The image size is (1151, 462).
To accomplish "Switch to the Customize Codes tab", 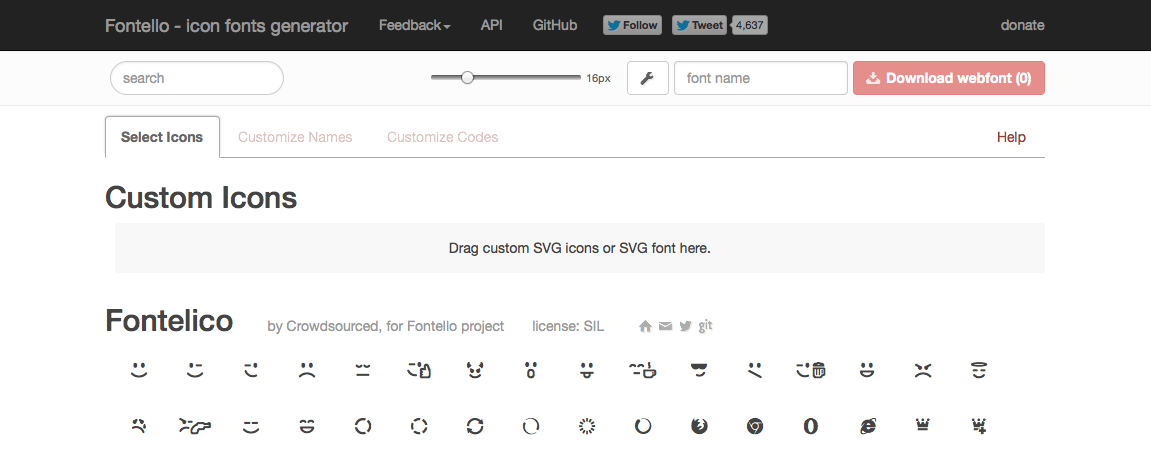I will tap(442, 137).
